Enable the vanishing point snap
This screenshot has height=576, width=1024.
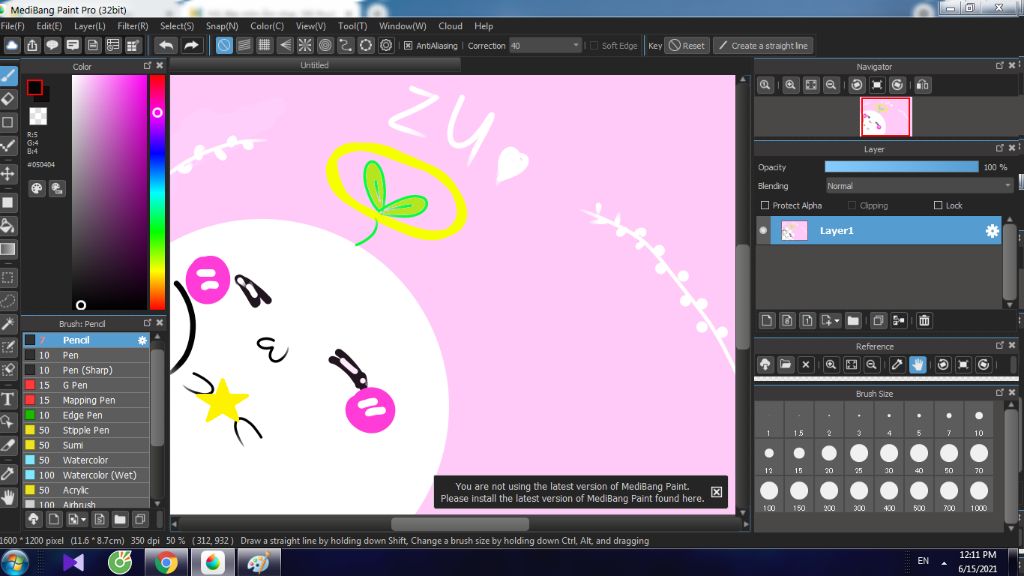coord(285,46)
